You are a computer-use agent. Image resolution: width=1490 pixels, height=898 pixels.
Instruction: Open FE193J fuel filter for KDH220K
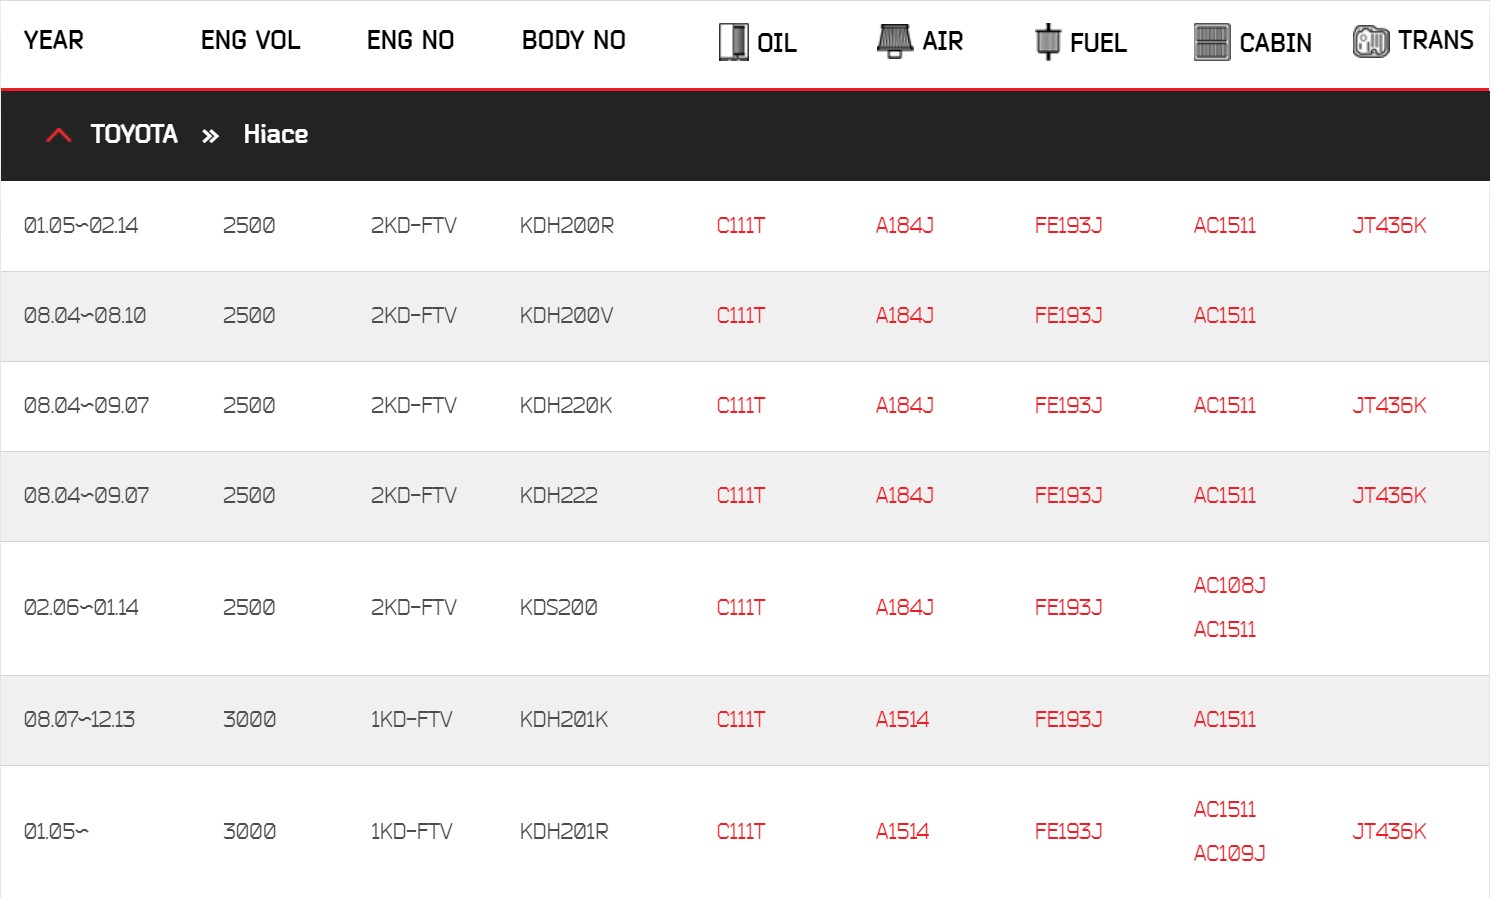(x=1068, y=406)
